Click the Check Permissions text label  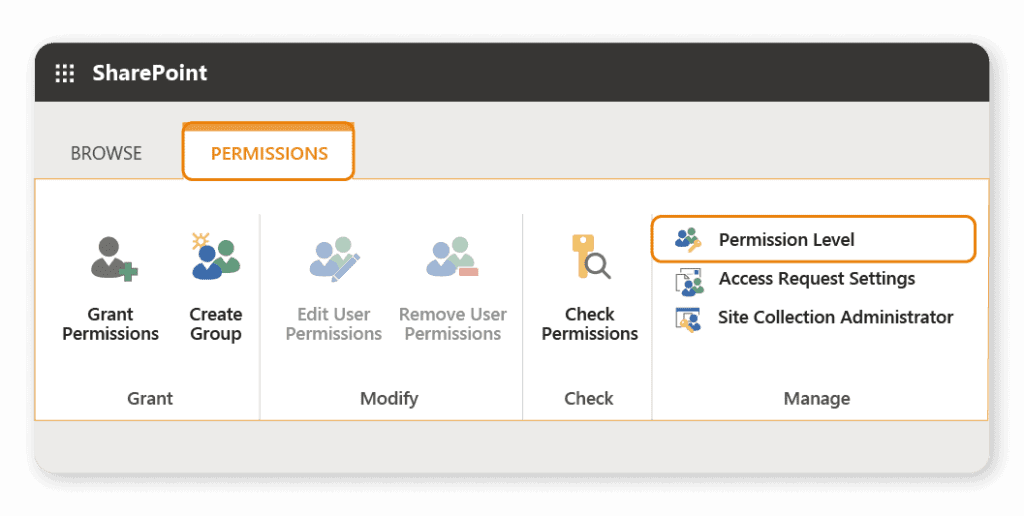tap(589, 324)
